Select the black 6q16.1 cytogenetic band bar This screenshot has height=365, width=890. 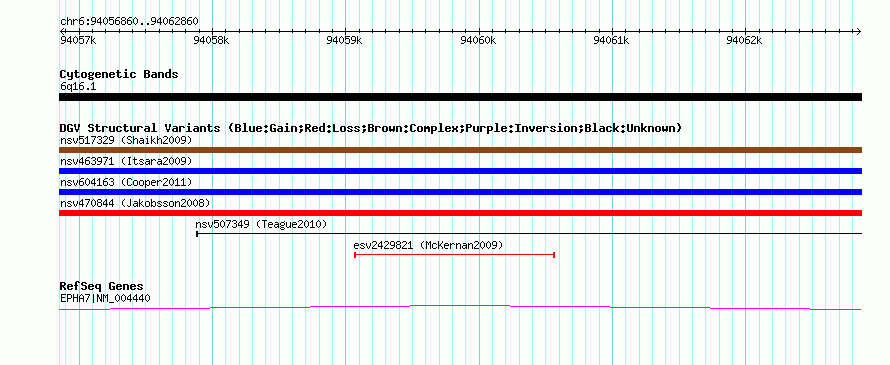coord(460,97)
